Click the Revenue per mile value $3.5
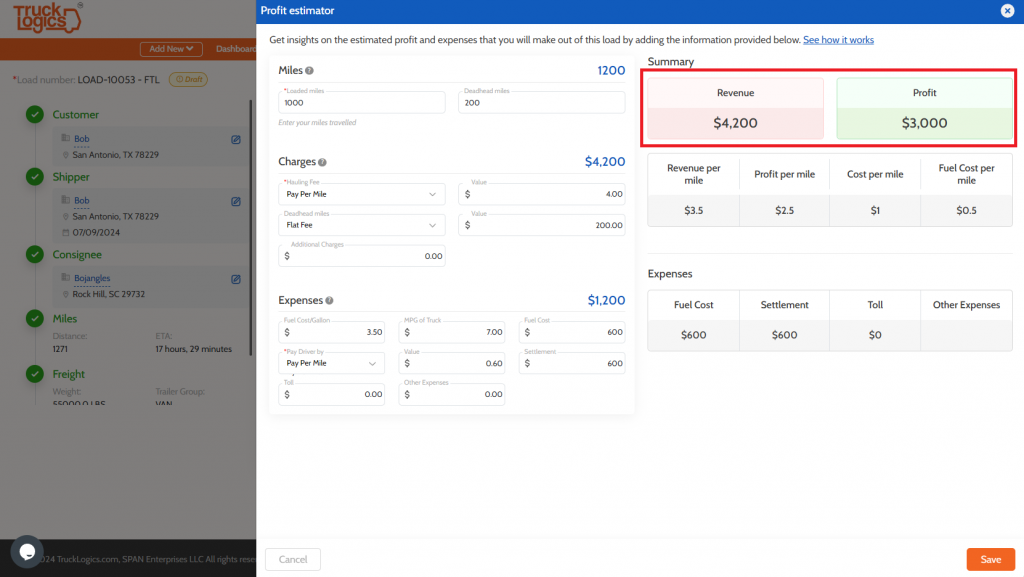 pyautogui.click(x=694, y=210)
